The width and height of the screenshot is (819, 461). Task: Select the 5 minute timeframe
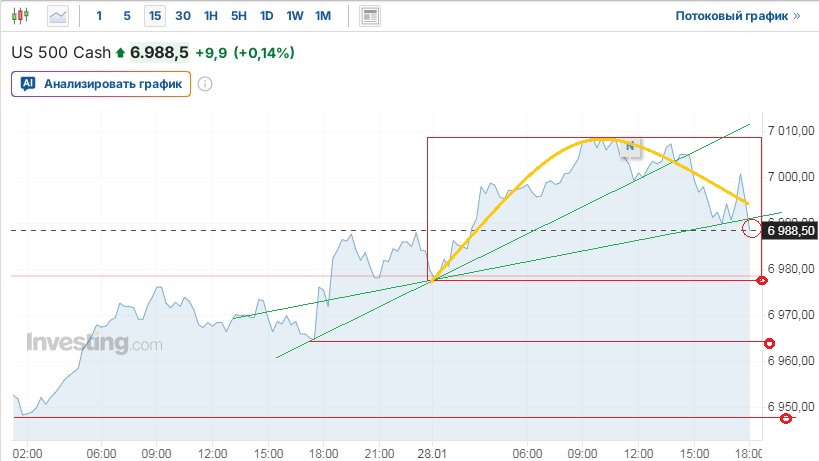click(x=126, y=16)
